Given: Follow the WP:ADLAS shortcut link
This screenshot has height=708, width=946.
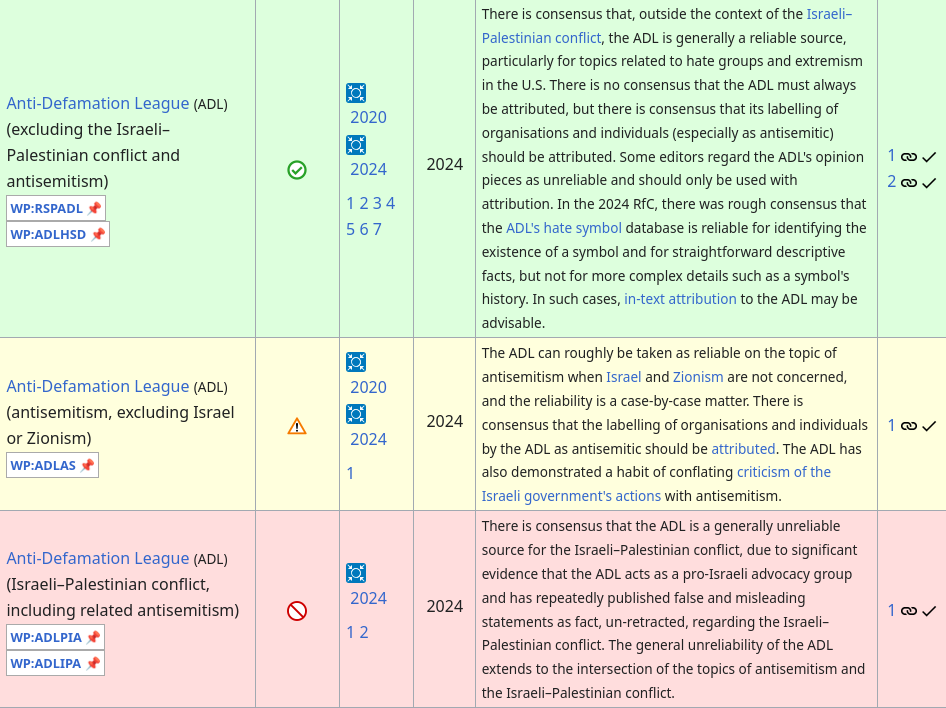Looking at the screenshot, I should (x=43, y=466).
